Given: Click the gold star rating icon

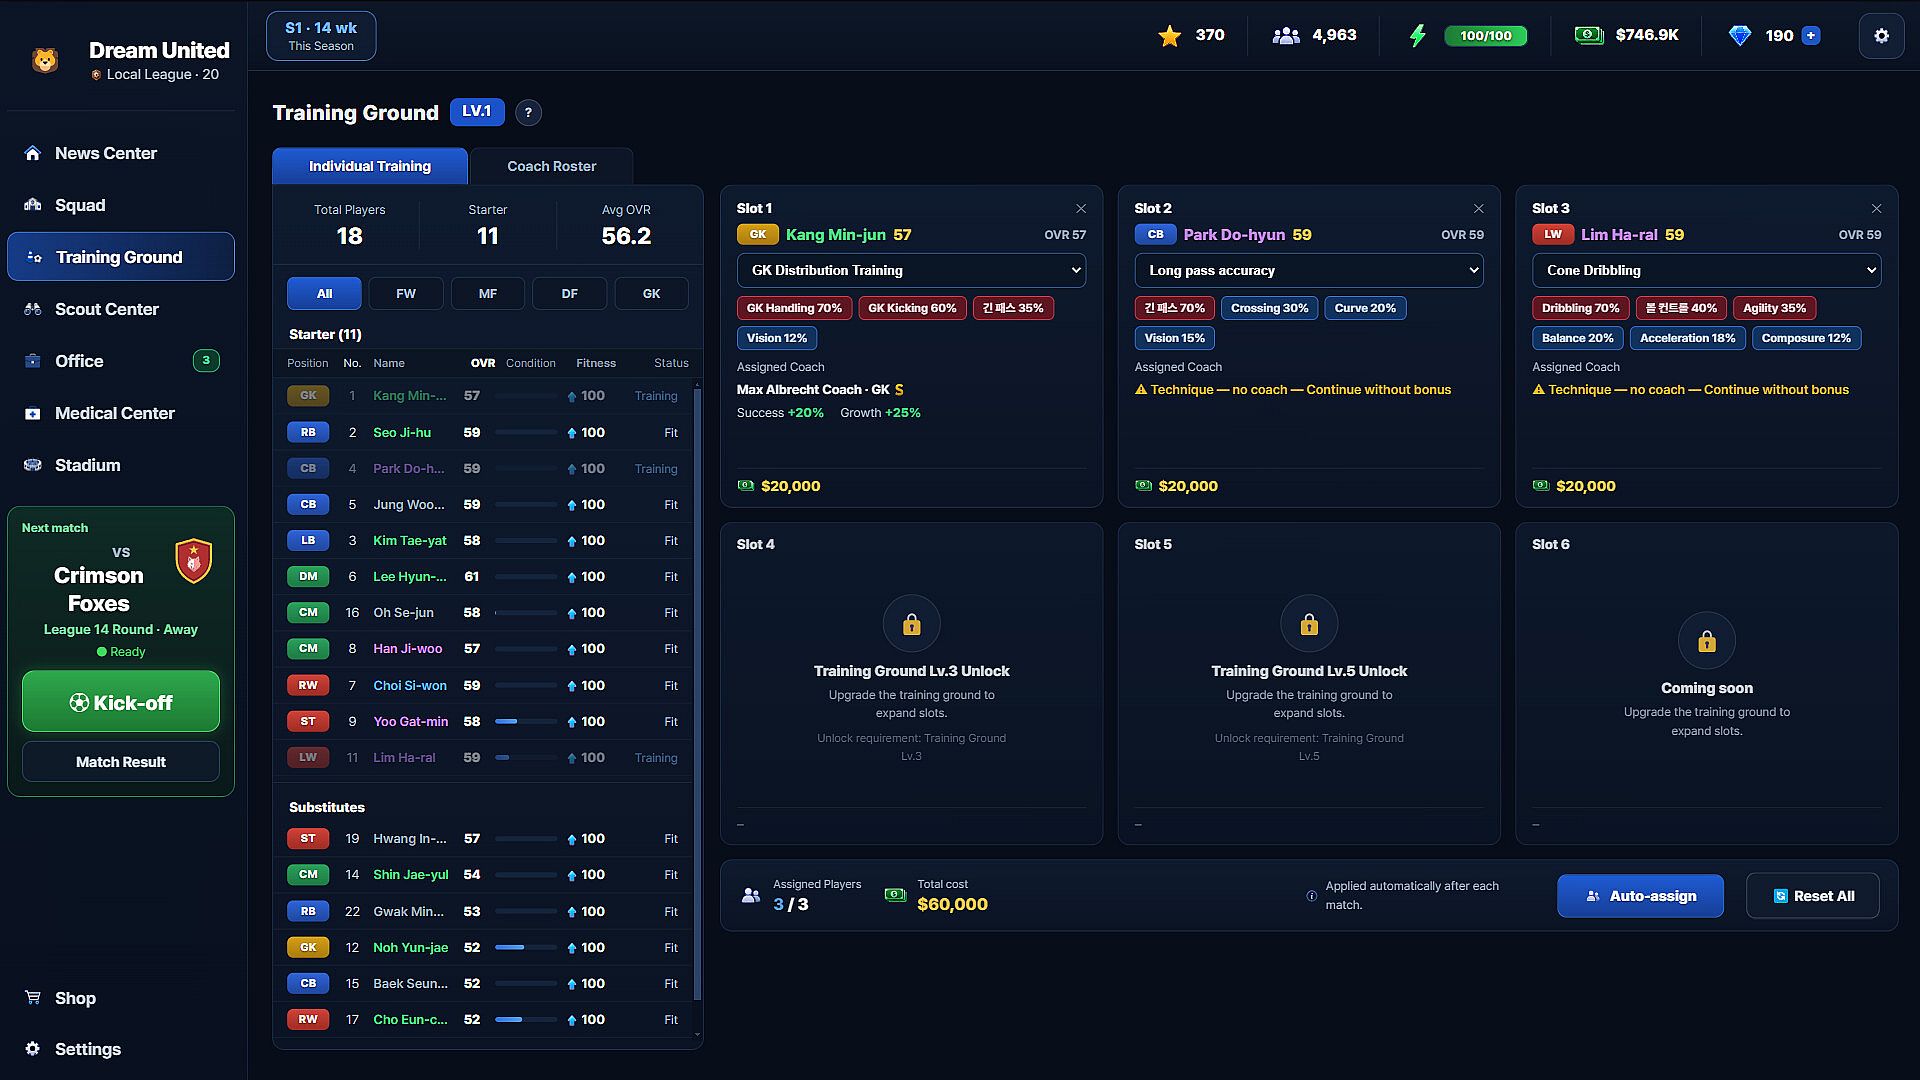Looking at the screenshot, I should tap(1169, 36).
